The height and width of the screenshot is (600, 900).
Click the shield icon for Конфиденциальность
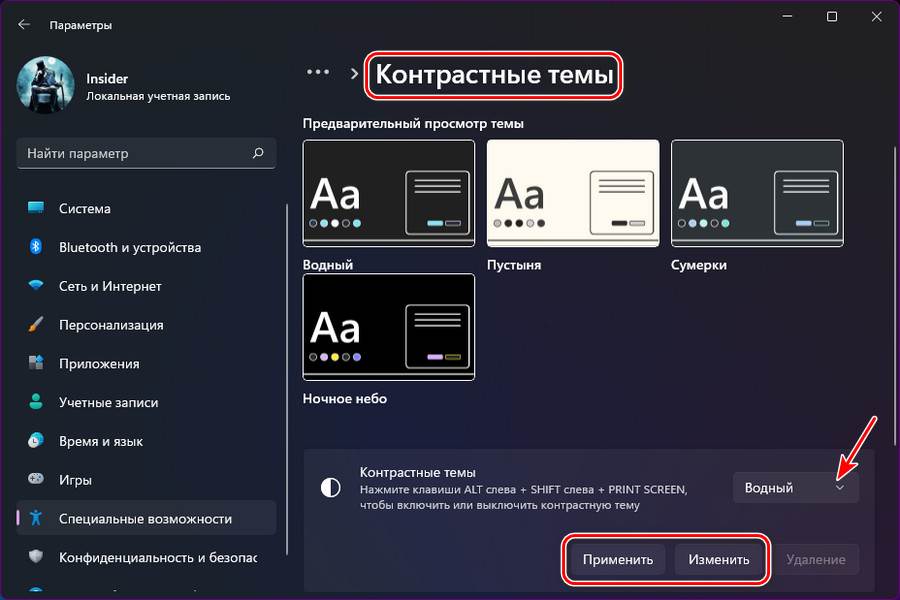36,556
